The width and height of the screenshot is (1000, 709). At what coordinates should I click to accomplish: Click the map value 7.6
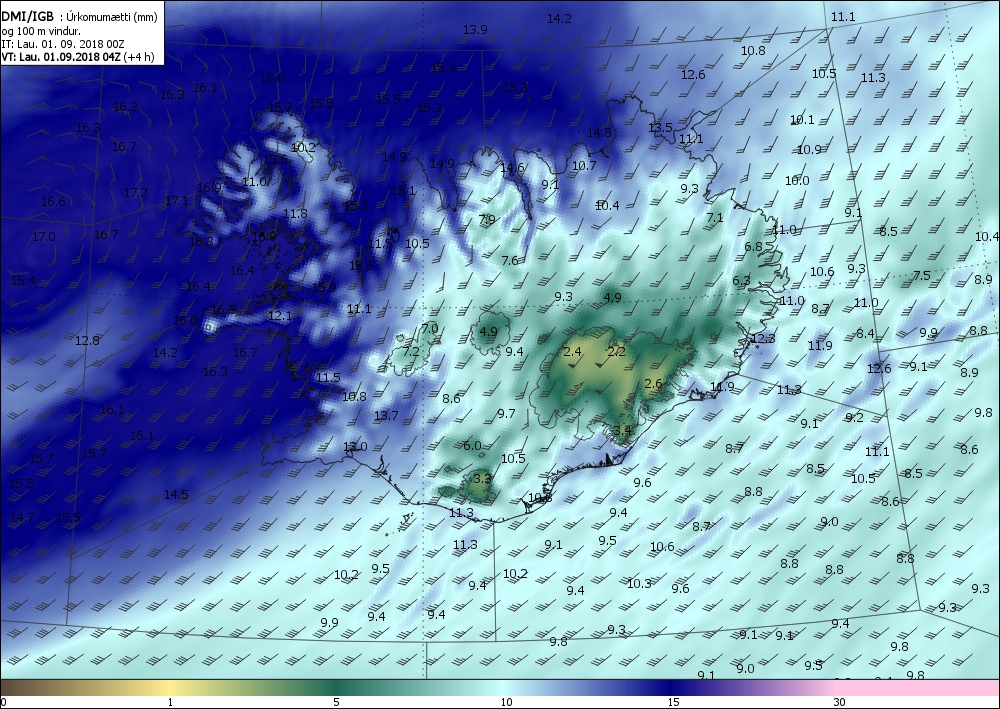510,260
